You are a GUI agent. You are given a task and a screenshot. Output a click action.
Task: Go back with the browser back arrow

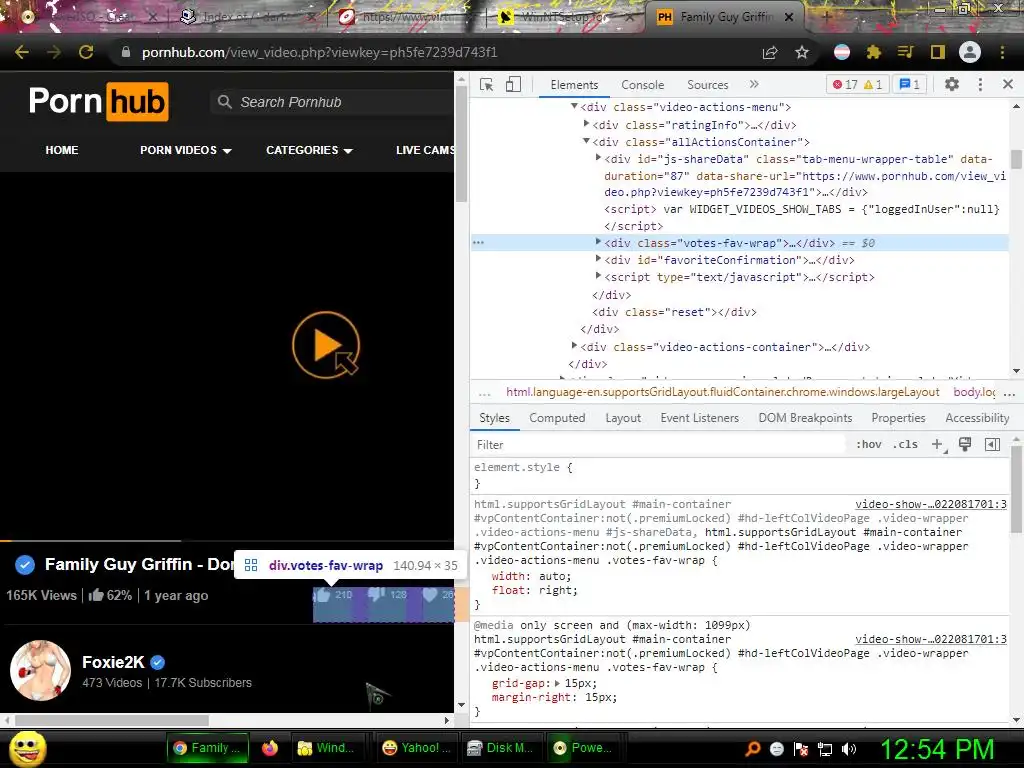[x=21, y=52]
